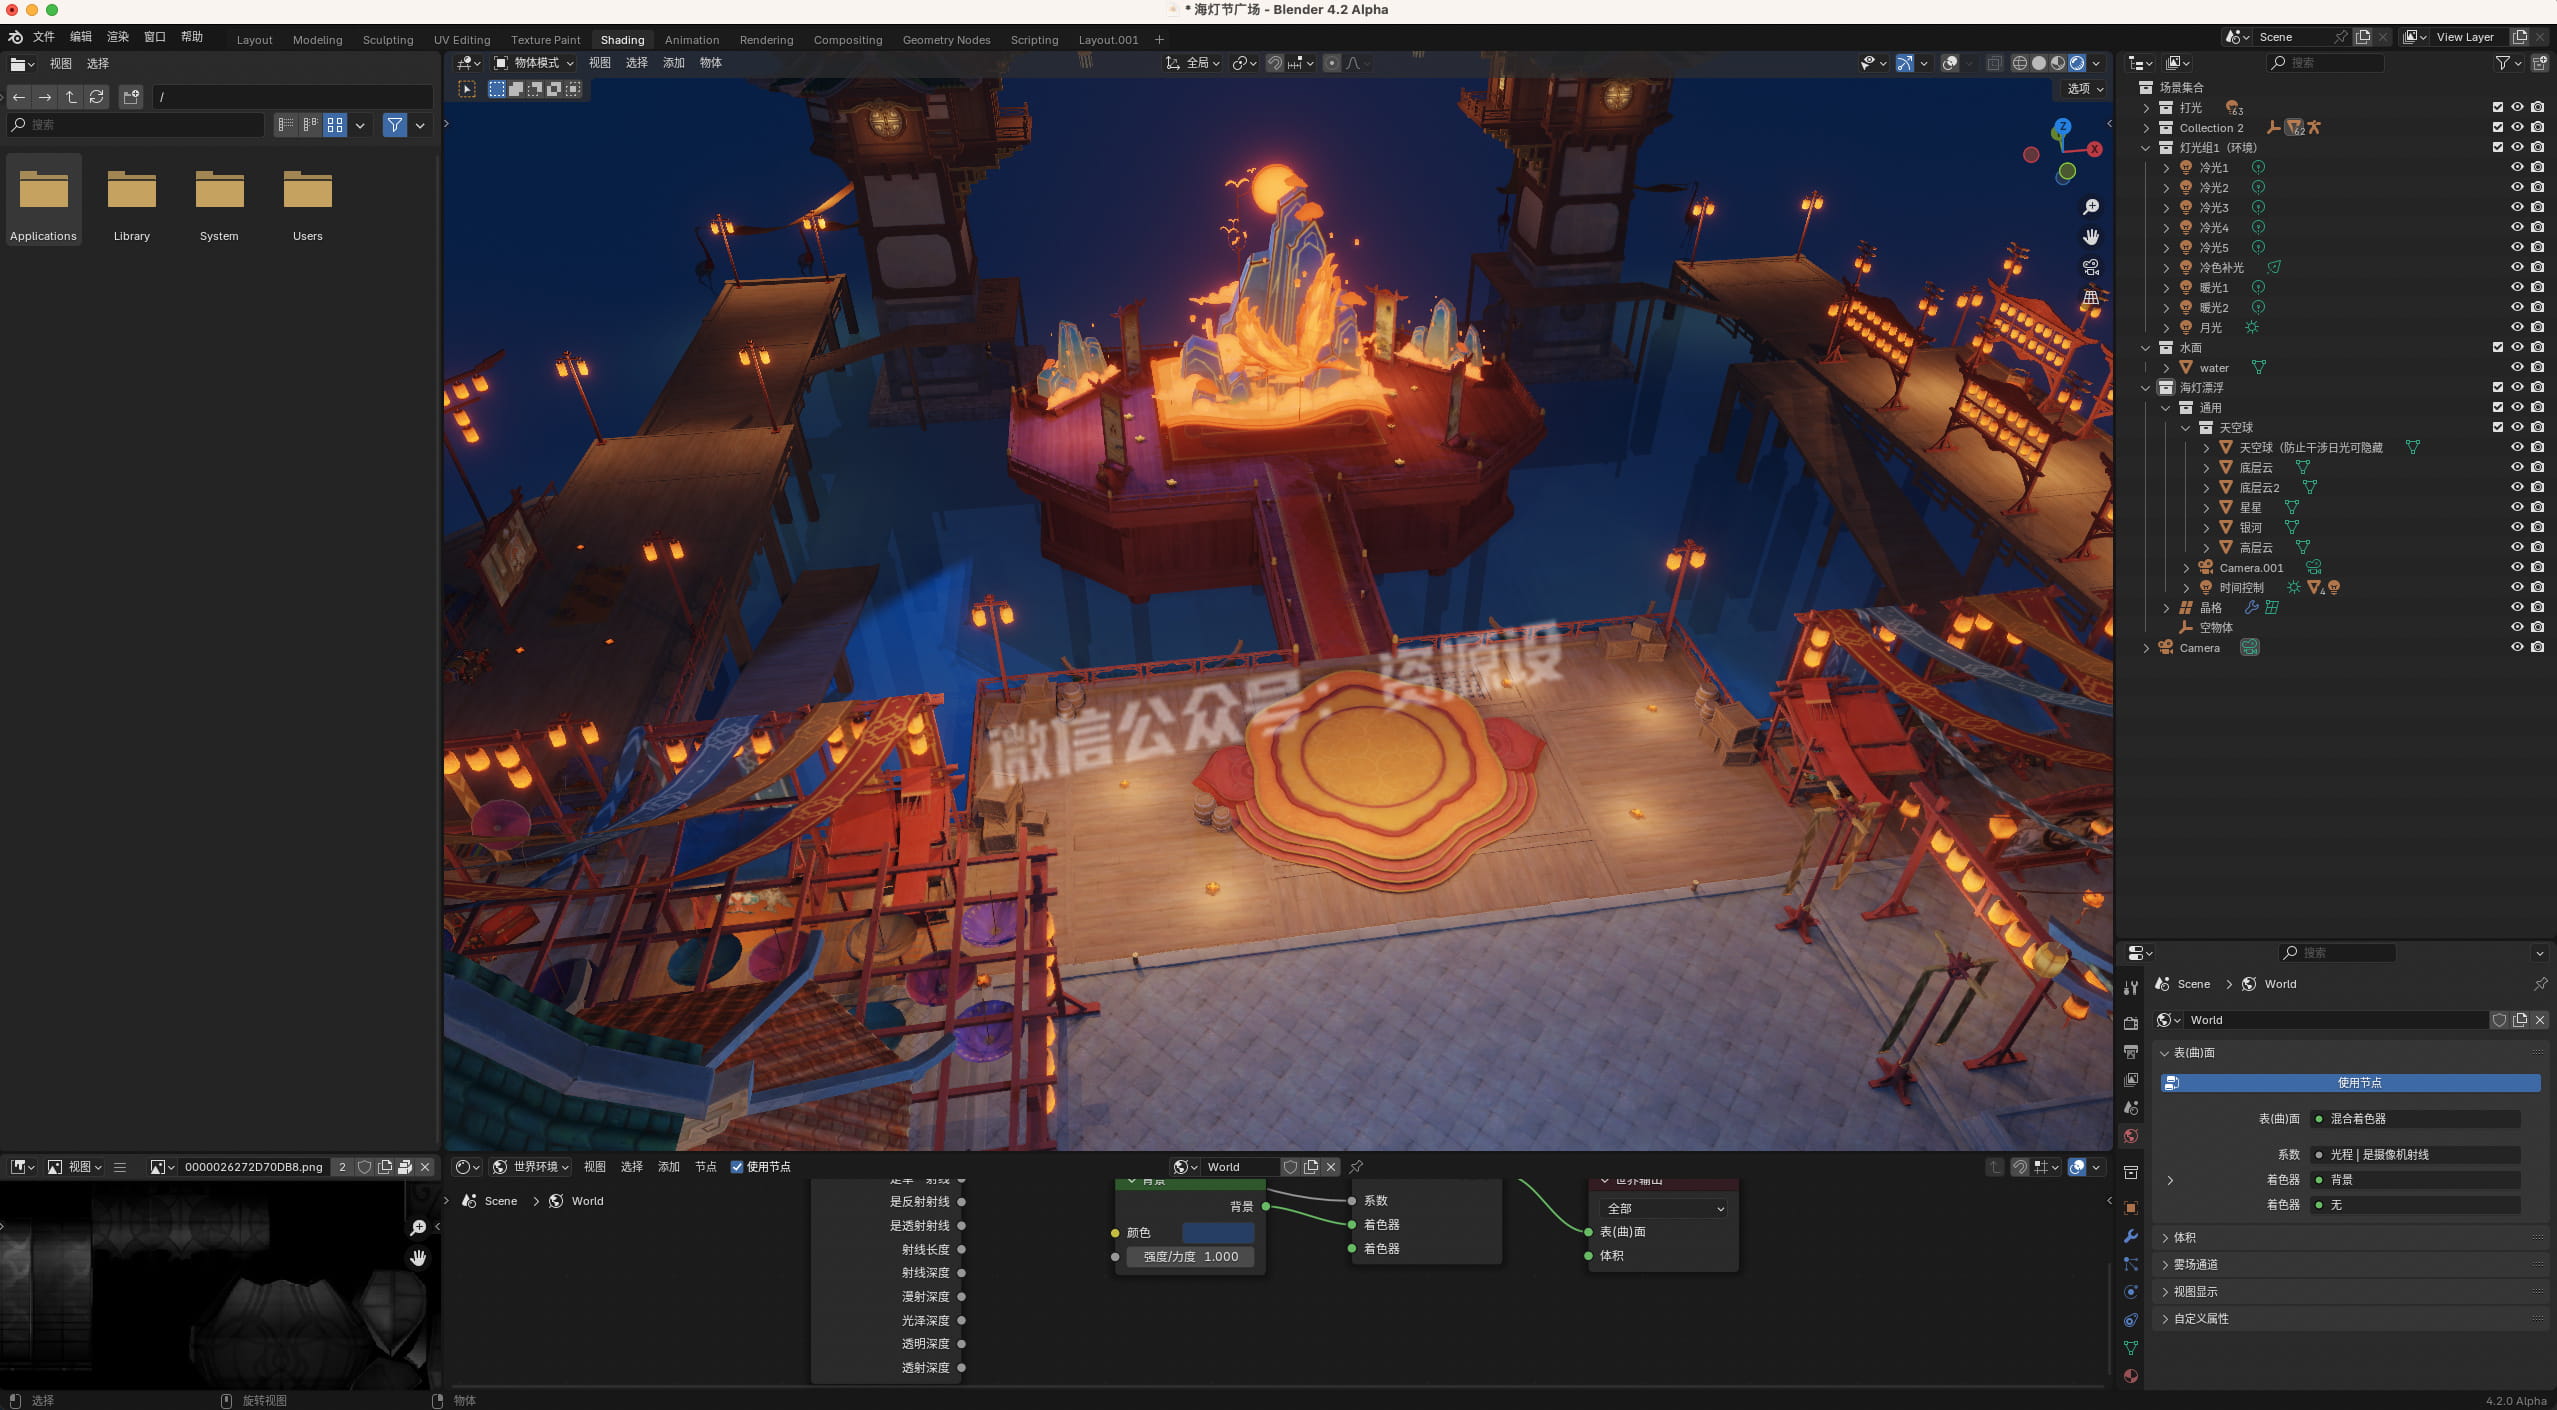The height and width of the screenshot is (1410, 2557).
Task: Open the Object properties tab
Action: point(2131,1208)
